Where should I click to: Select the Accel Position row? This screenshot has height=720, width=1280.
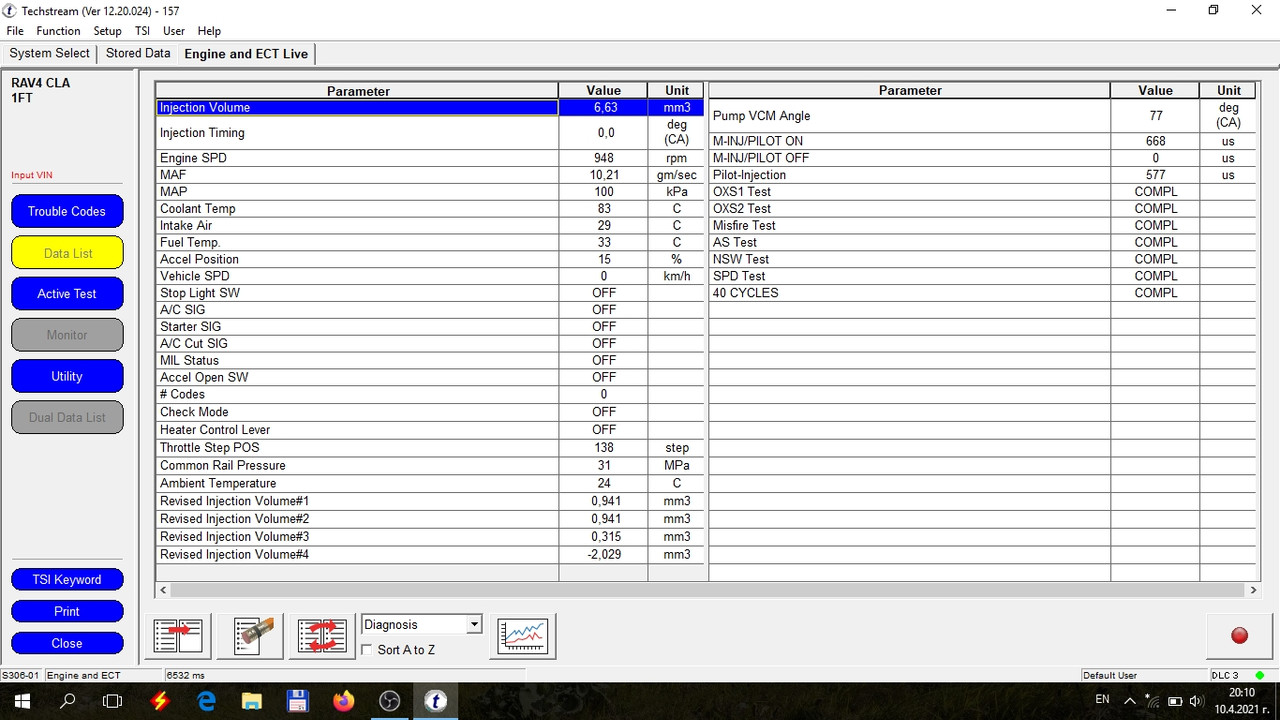pyautogui.click(x=430, y=259)
